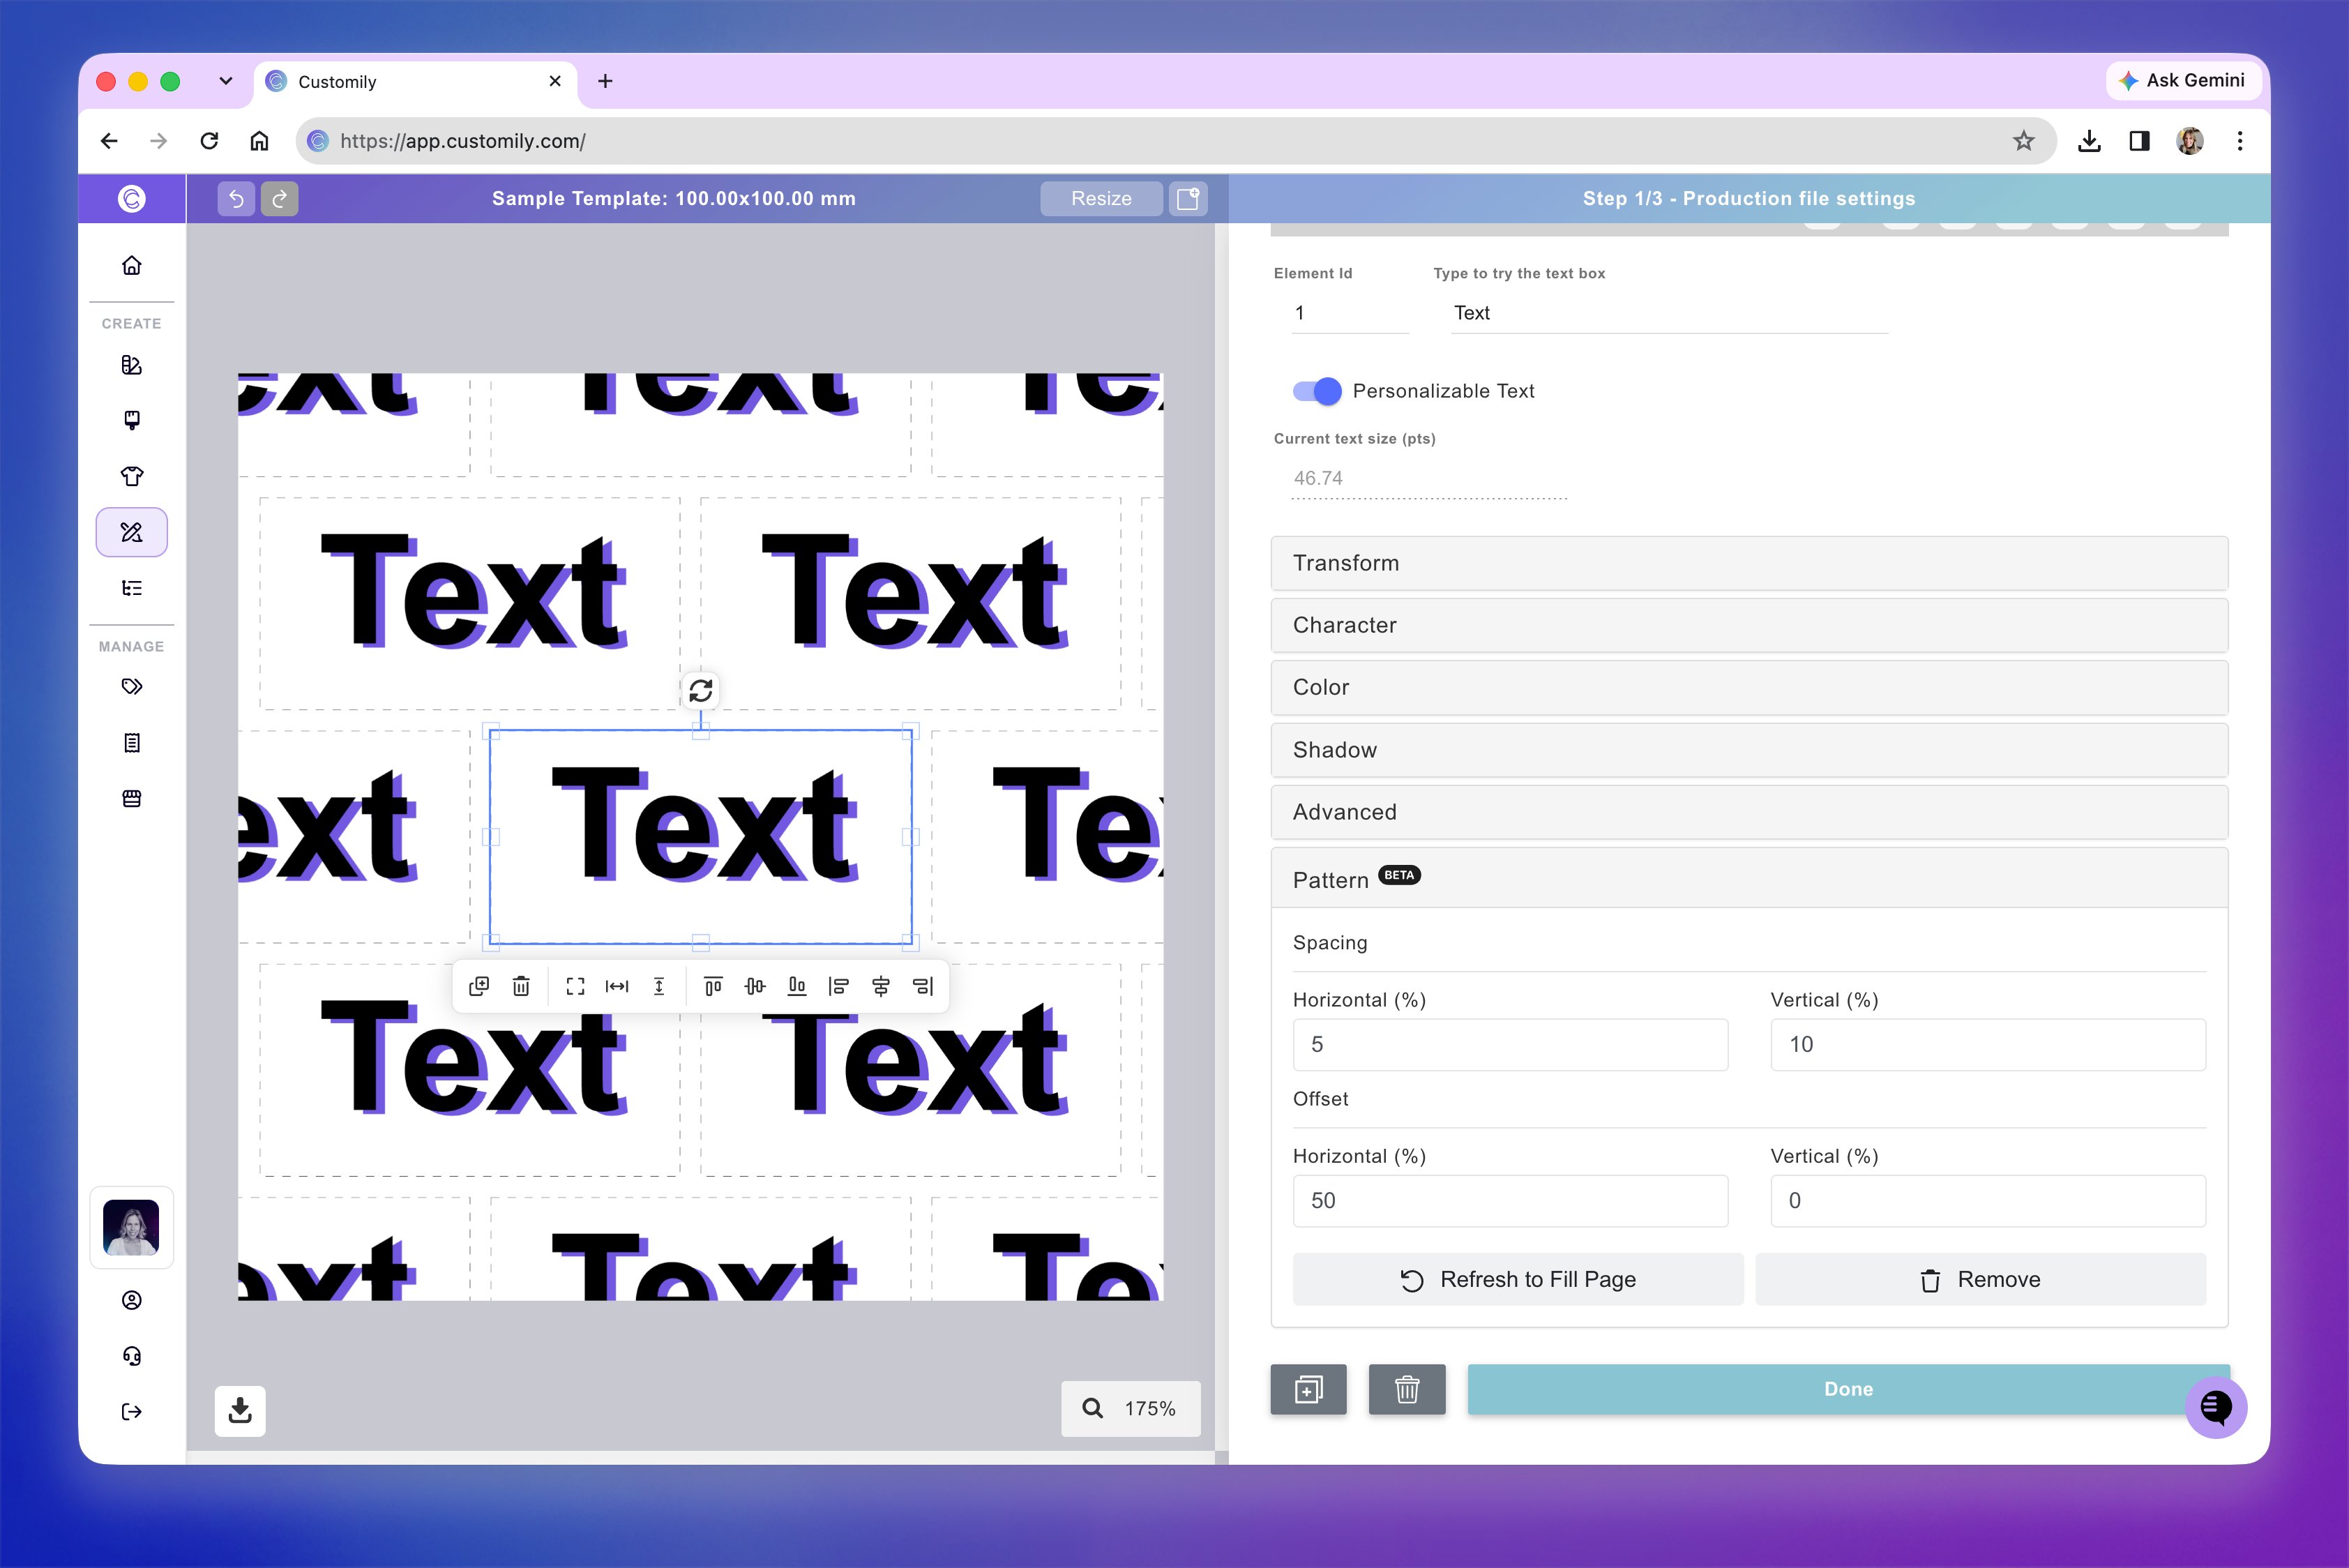Toggle the Personalizable Text switch
The image size is (2349, 1568).
[x=1317, y=391]
